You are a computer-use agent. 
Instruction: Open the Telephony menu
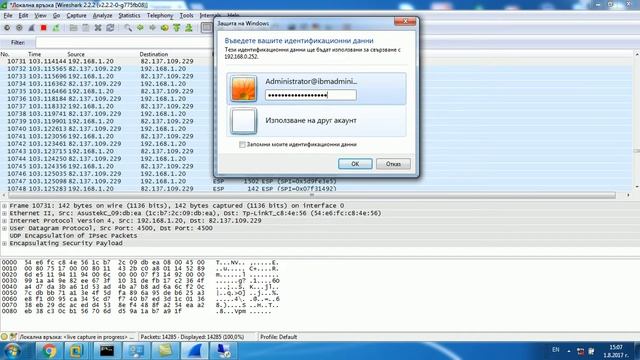point(160,16)
